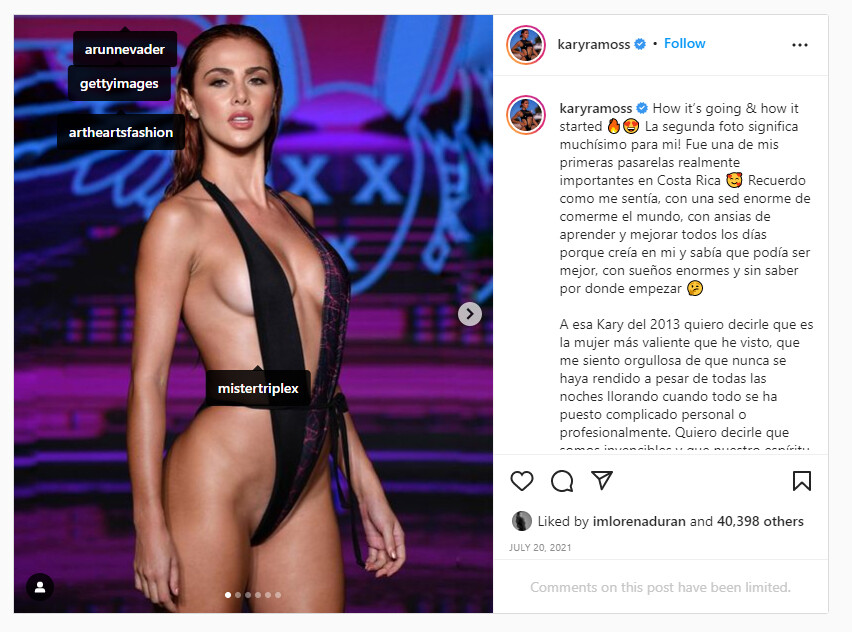
Task: Share the post via paper plane icon
Action: point(602,480)
